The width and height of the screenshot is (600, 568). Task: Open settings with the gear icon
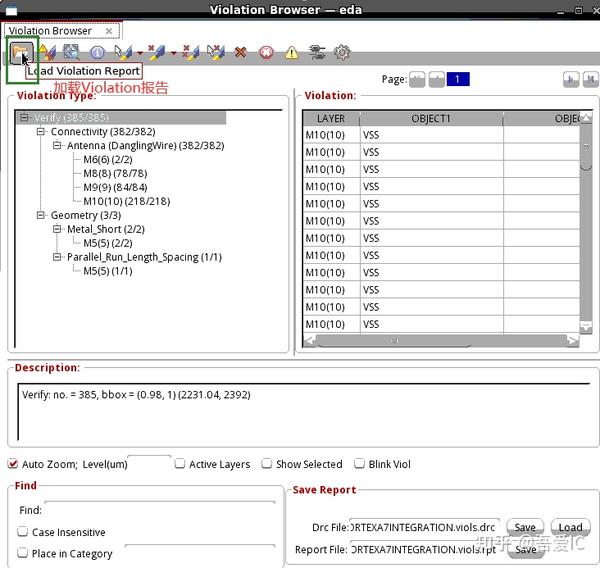(342, 52)
